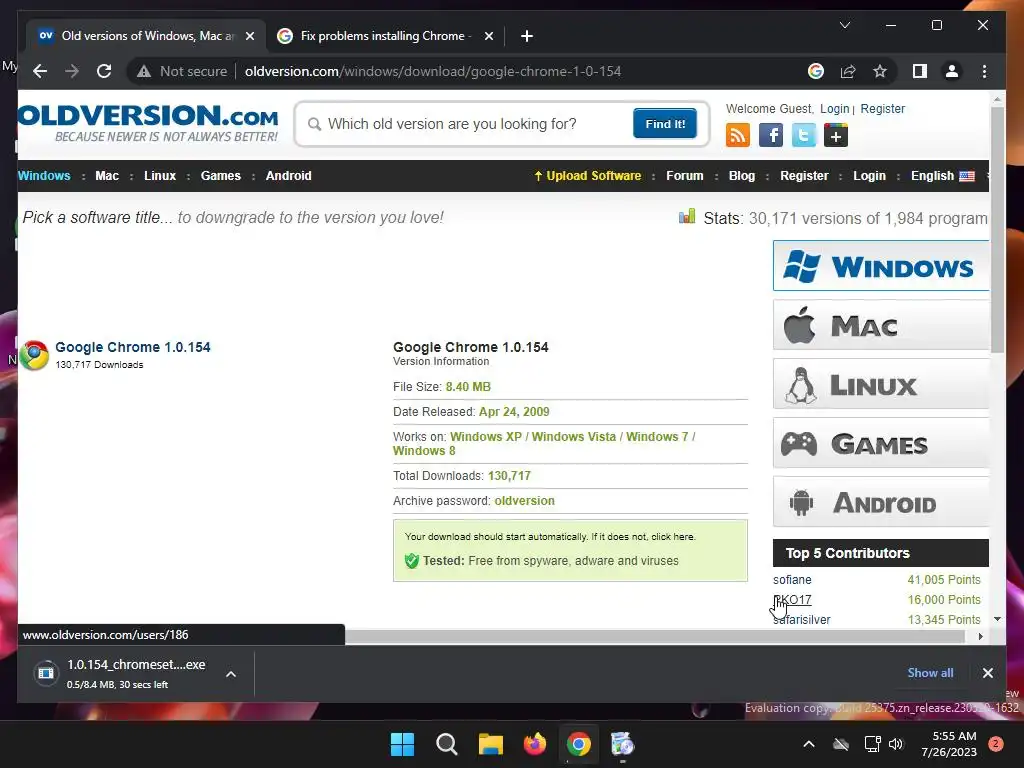Open contributor sofiane profile
This screenshot has width=1024, height=768.
tap(792, 580)
